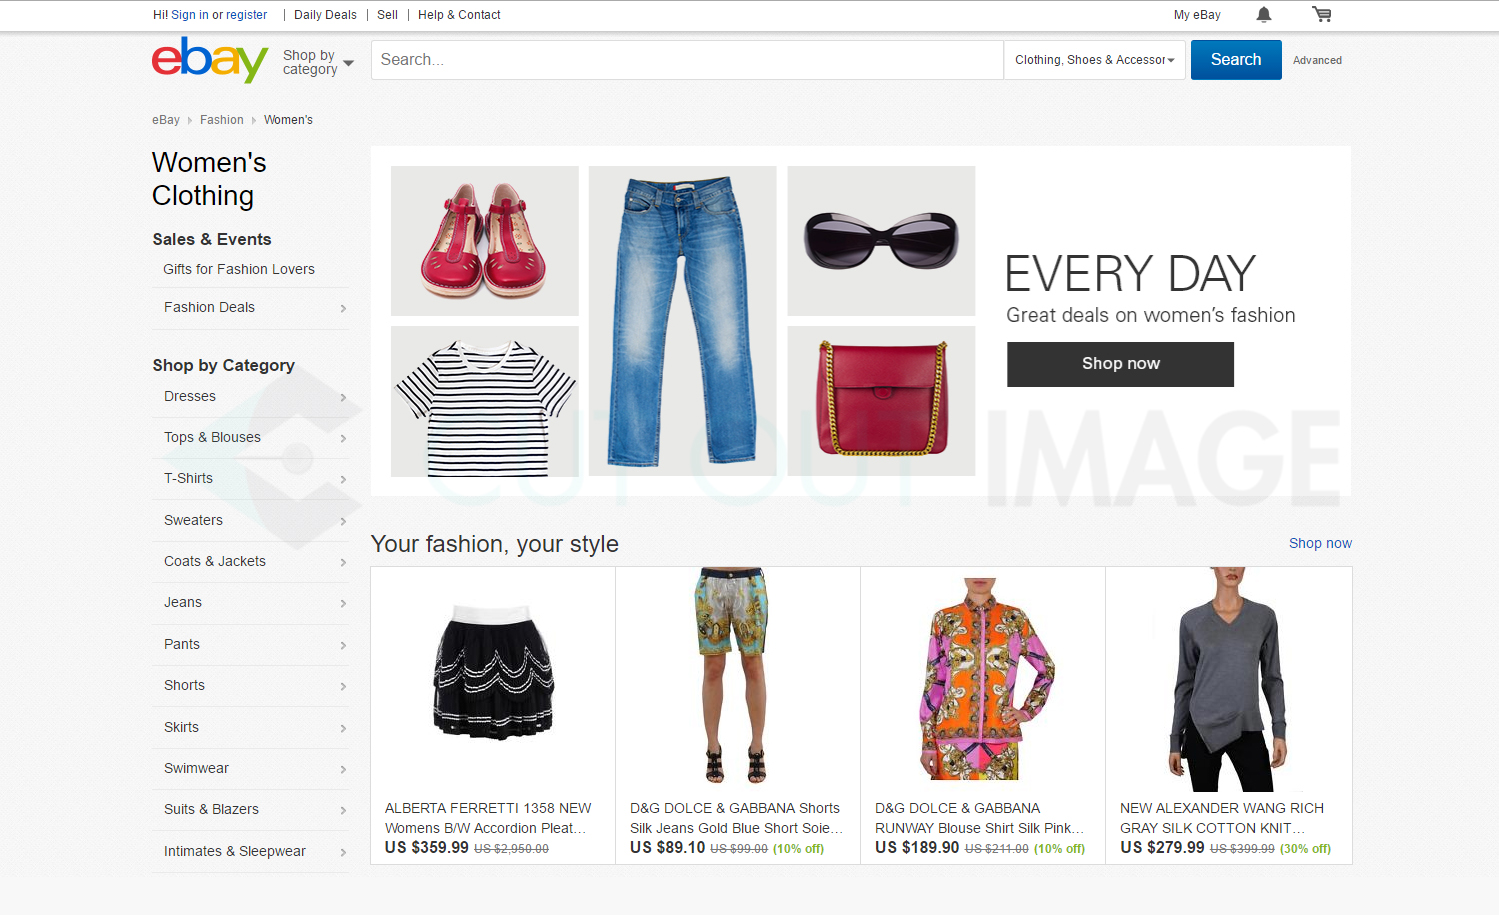Viewport: 1499px width, 915px height.
Task: Click the chevron next to Coats & Jackets
Action: click(343, 562)
